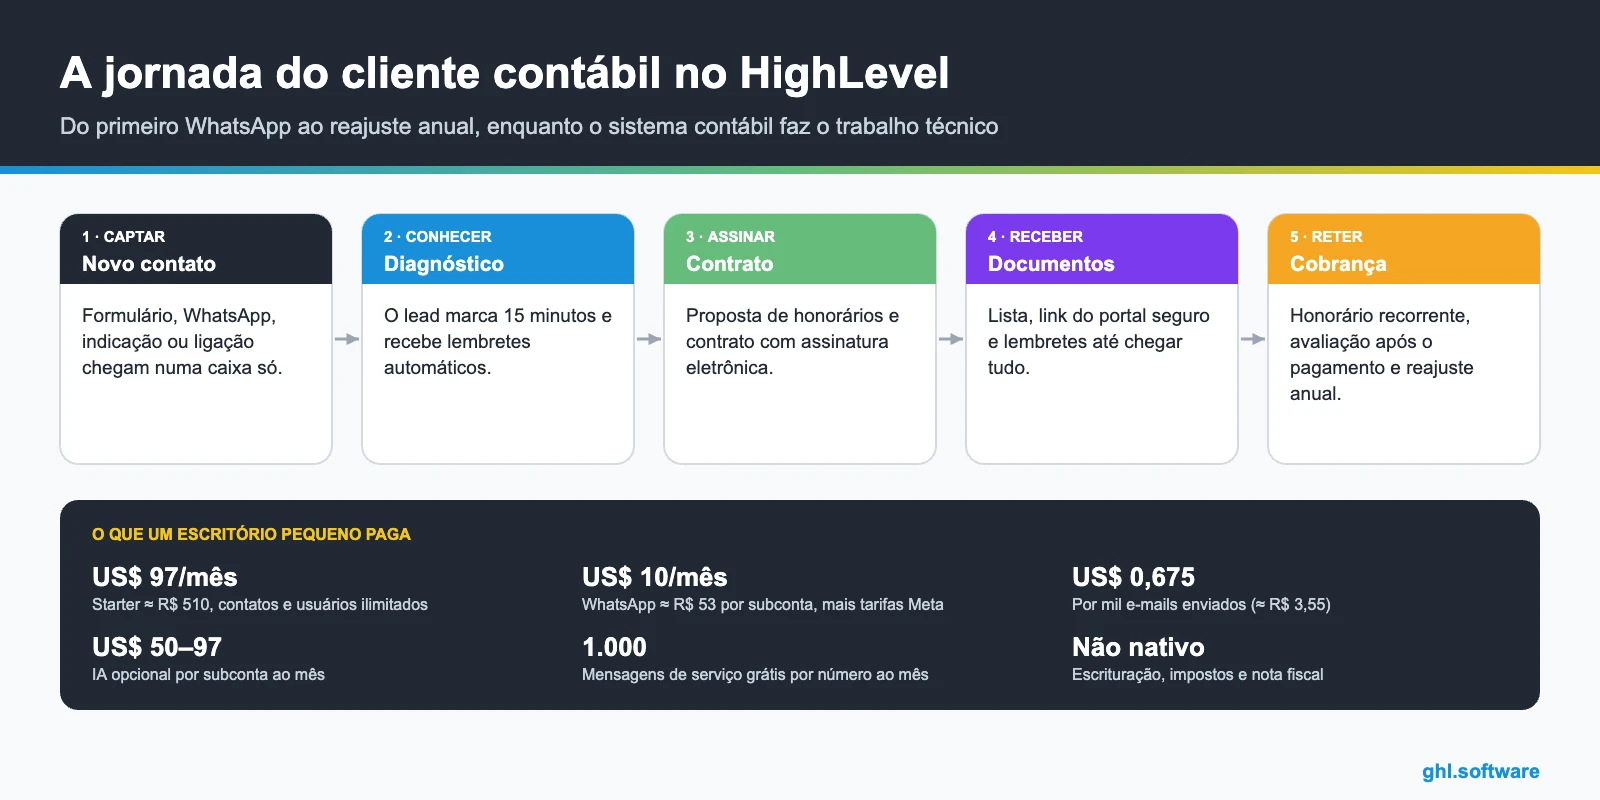
Task: Open the ghl.software link
Action: click(x=1481, y=771)
